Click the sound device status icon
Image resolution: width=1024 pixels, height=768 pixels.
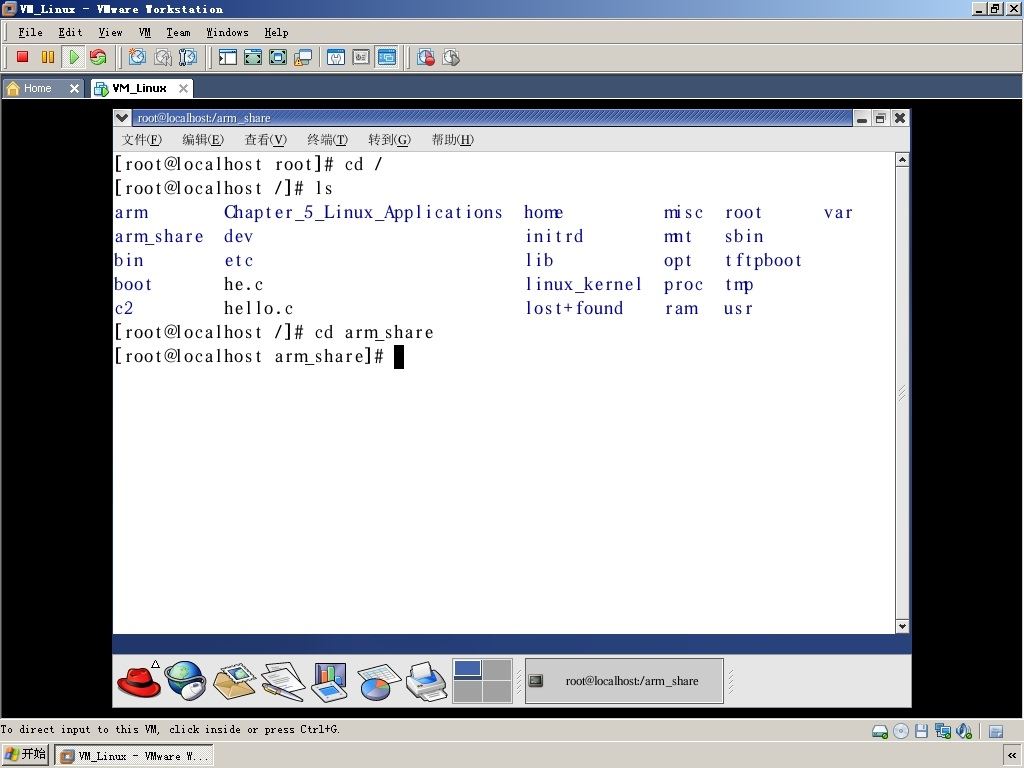coord(963,731)
